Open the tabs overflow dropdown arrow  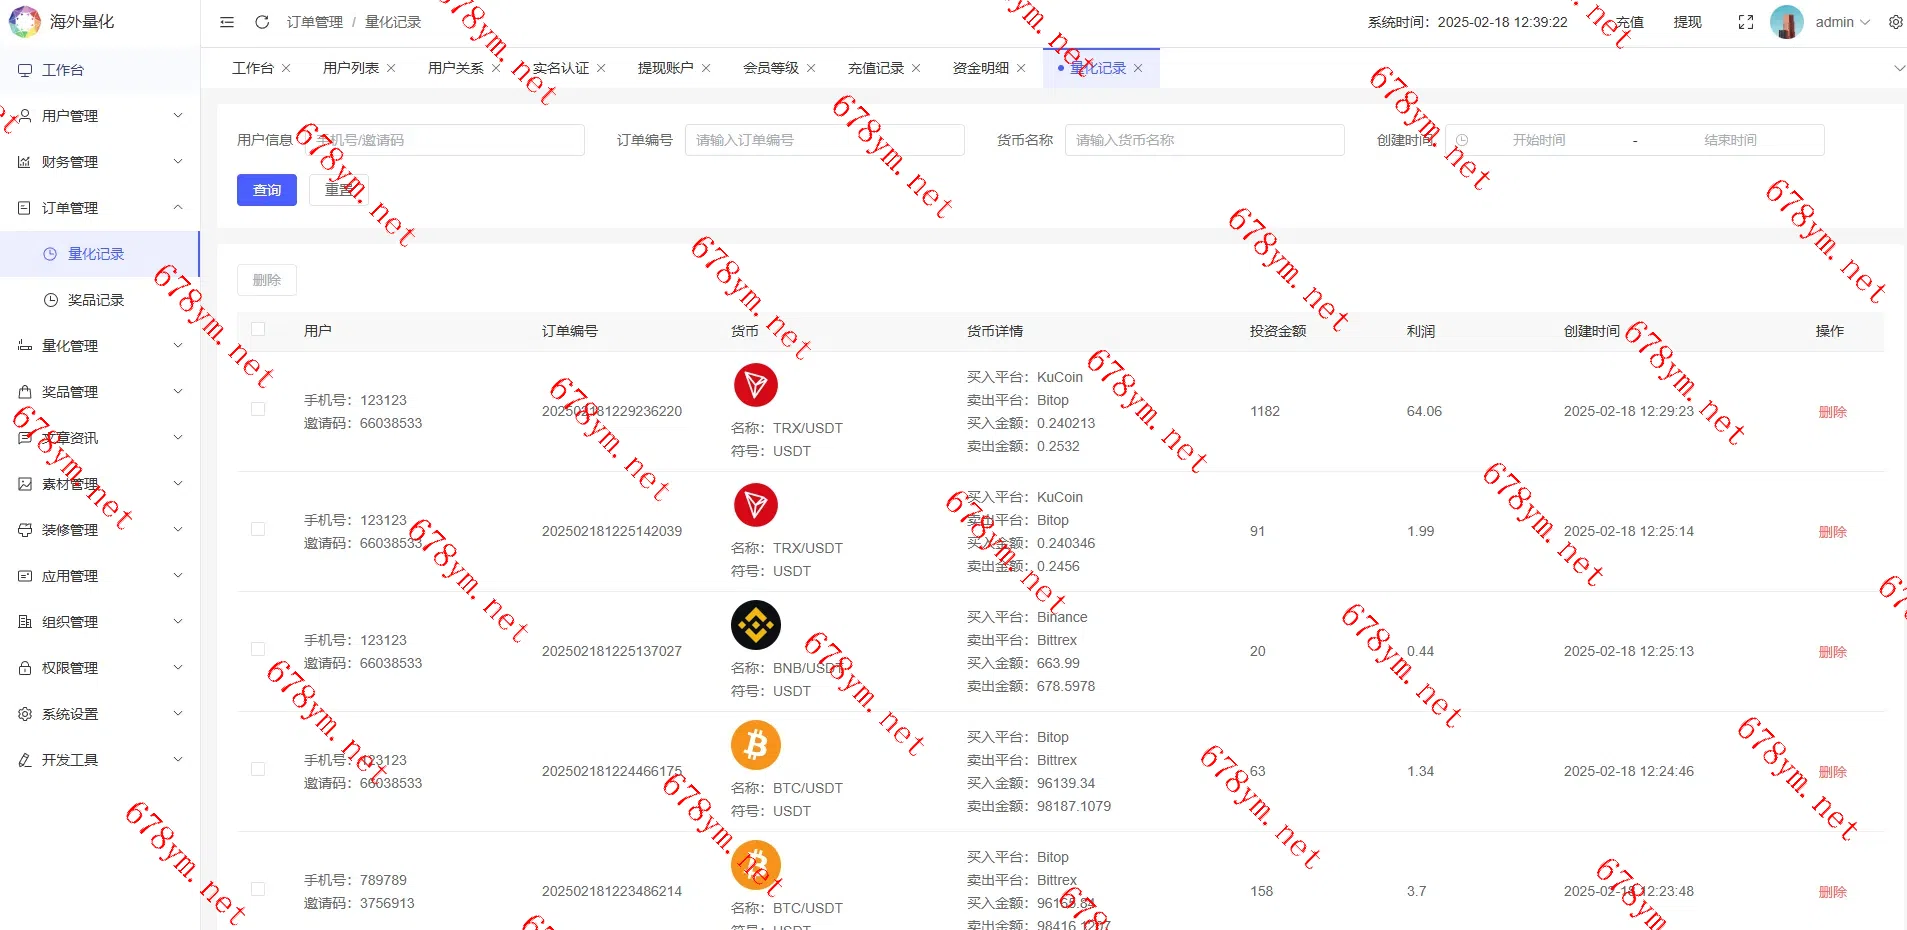click(x=1899, y=68)
